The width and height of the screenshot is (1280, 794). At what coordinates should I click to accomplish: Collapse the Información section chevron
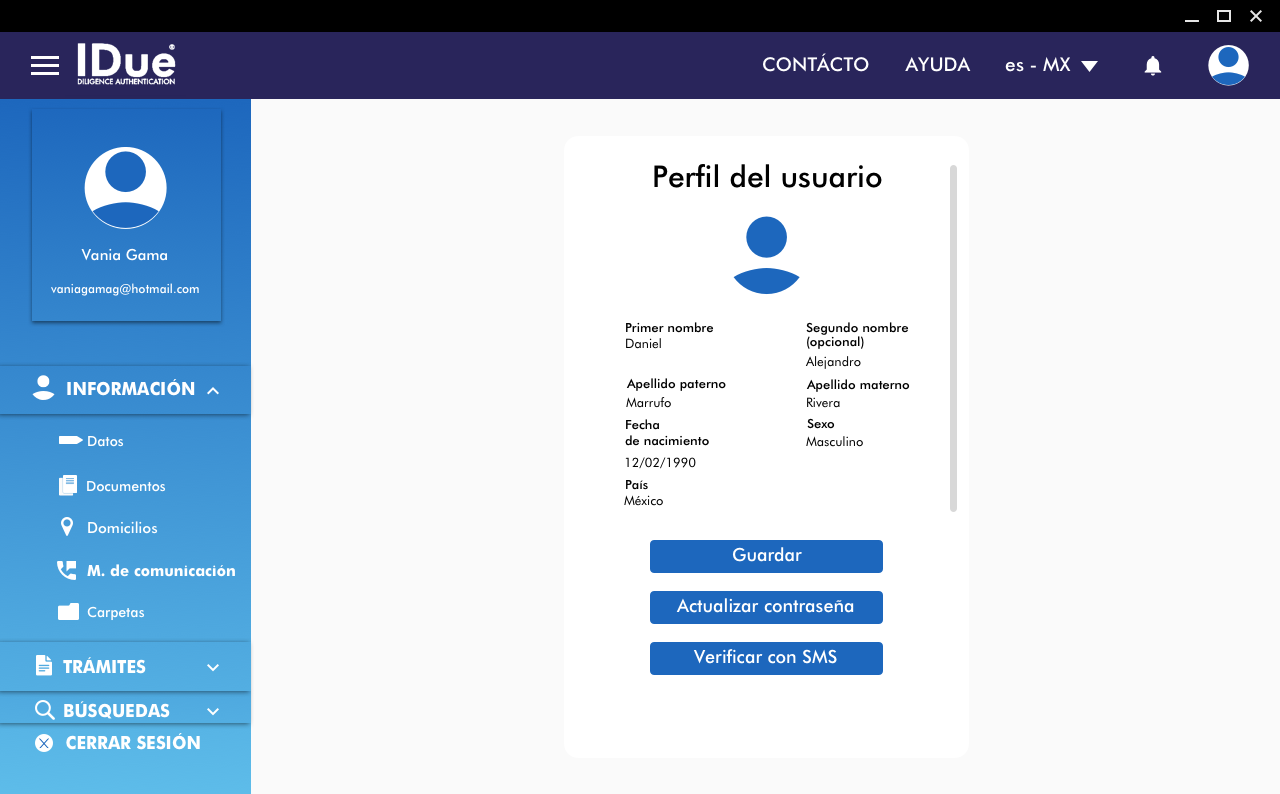[213, 390]
